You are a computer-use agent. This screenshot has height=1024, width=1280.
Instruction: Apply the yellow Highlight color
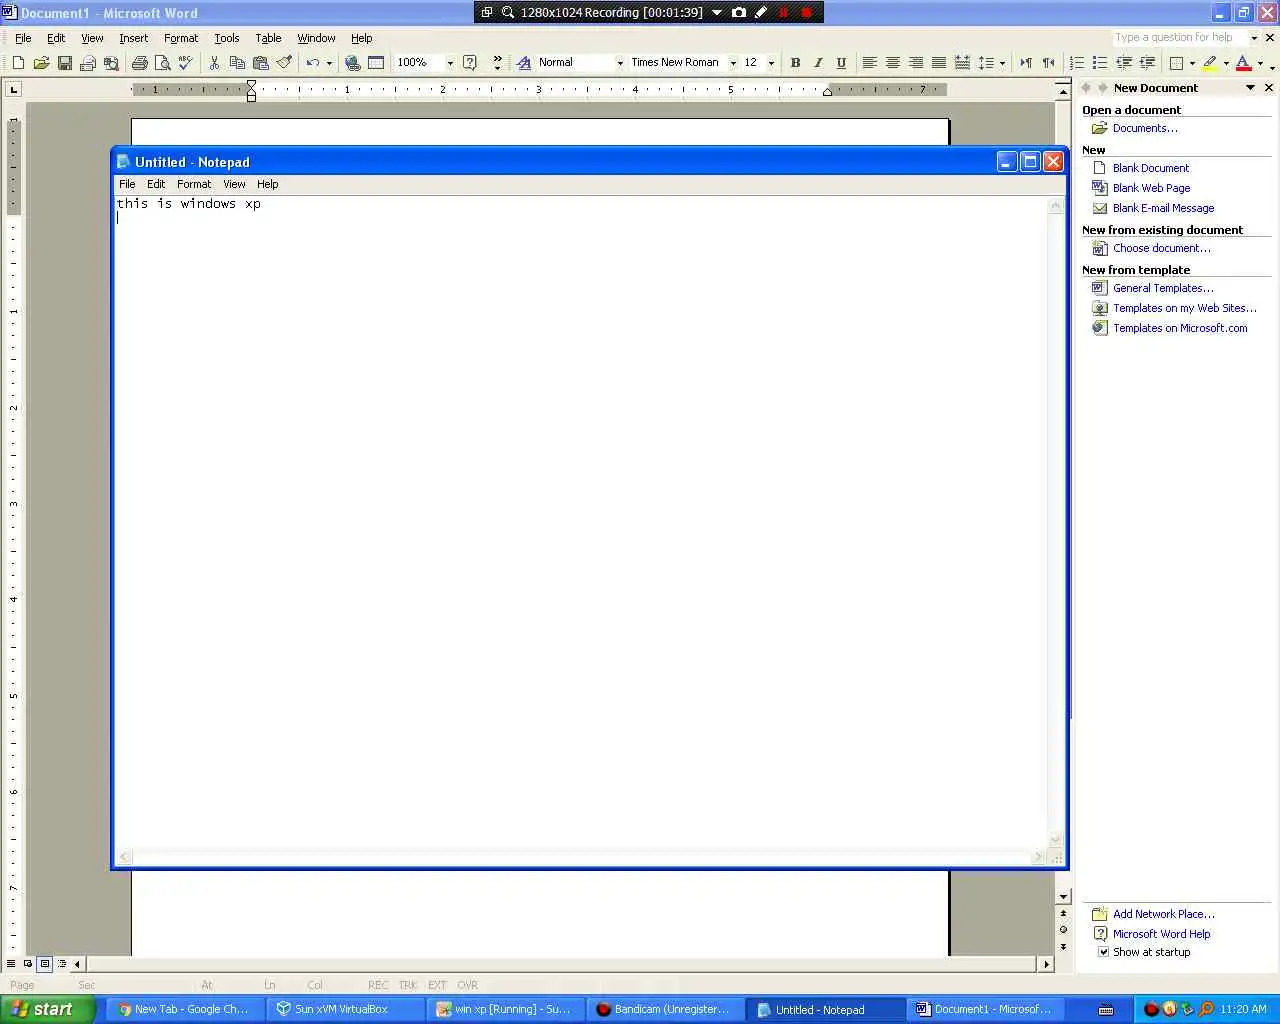1210,62
